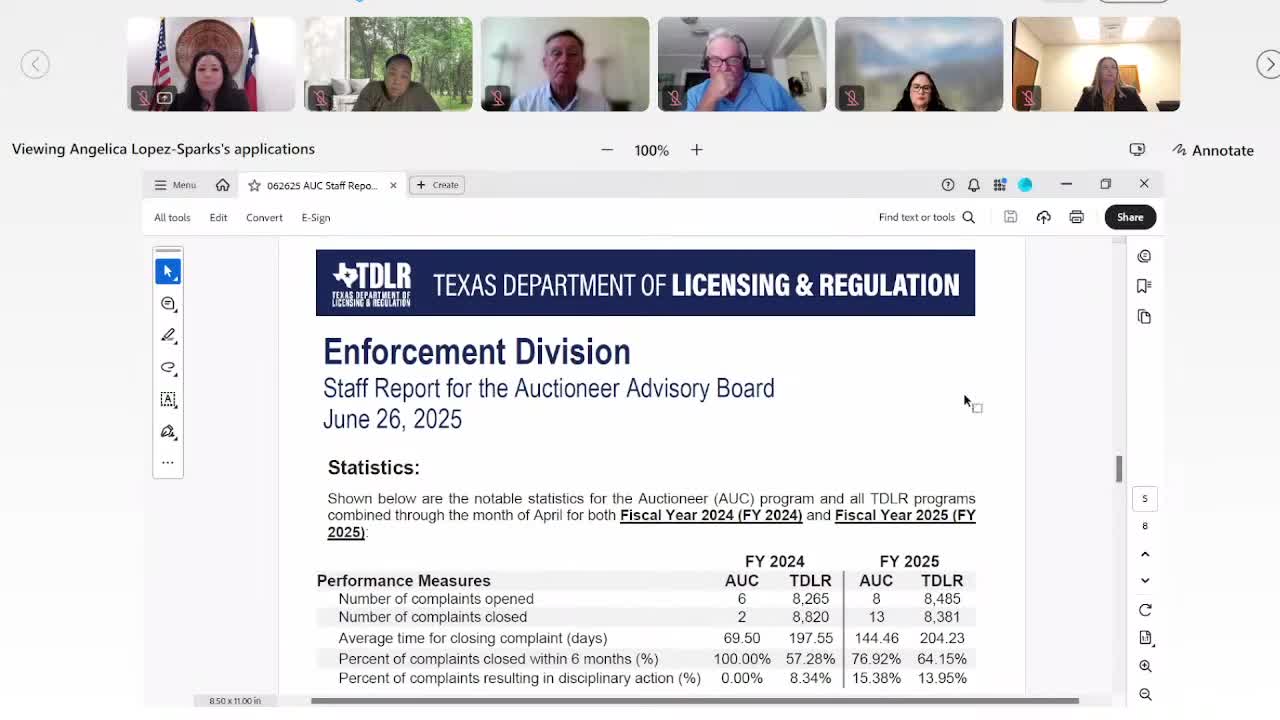
Task: Decrease zoom using the minus control
Action: (x=607, y=150)
